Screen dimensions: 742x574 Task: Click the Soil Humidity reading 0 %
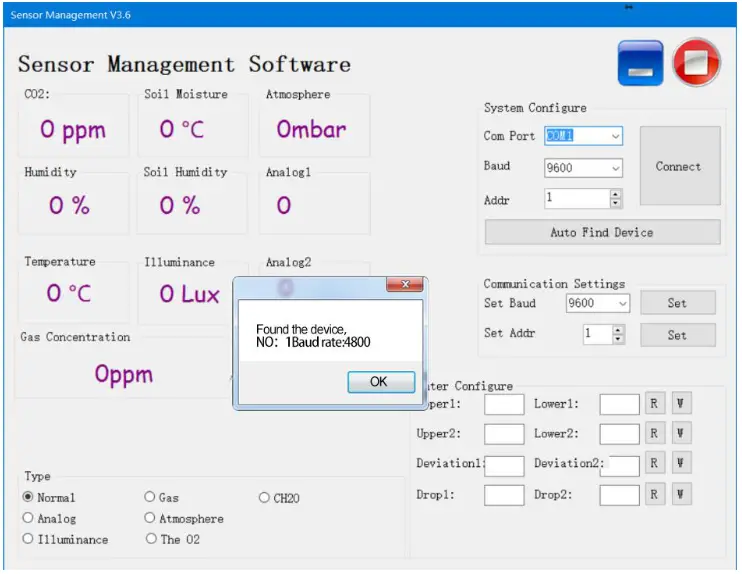click(180, 205)
